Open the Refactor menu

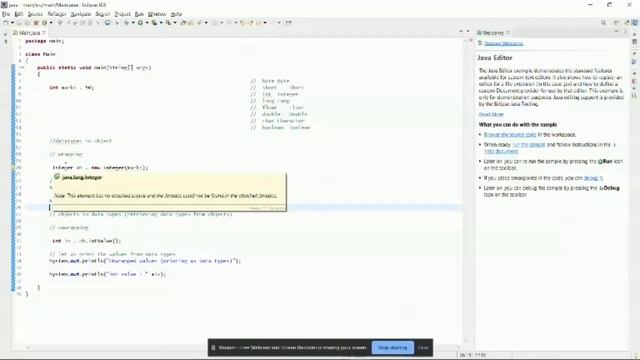[x=57, y=14]
